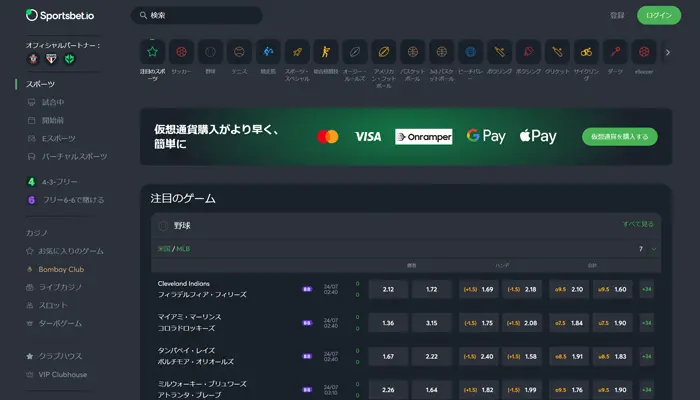Go to 開始前 upcoming matches in sidebar
700x400 pixels.
coord(46,120)
